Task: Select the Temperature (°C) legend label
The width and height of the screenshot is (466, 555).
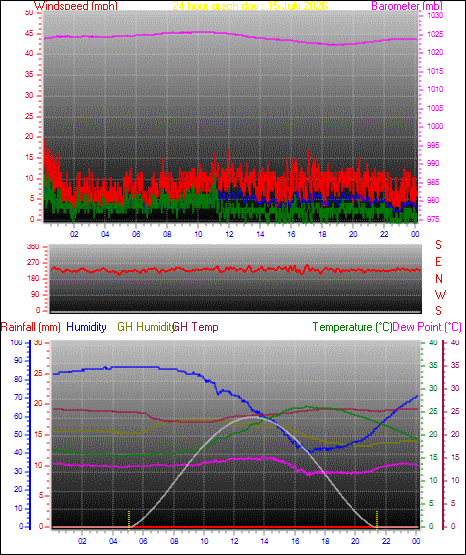Action: [352, 327]
